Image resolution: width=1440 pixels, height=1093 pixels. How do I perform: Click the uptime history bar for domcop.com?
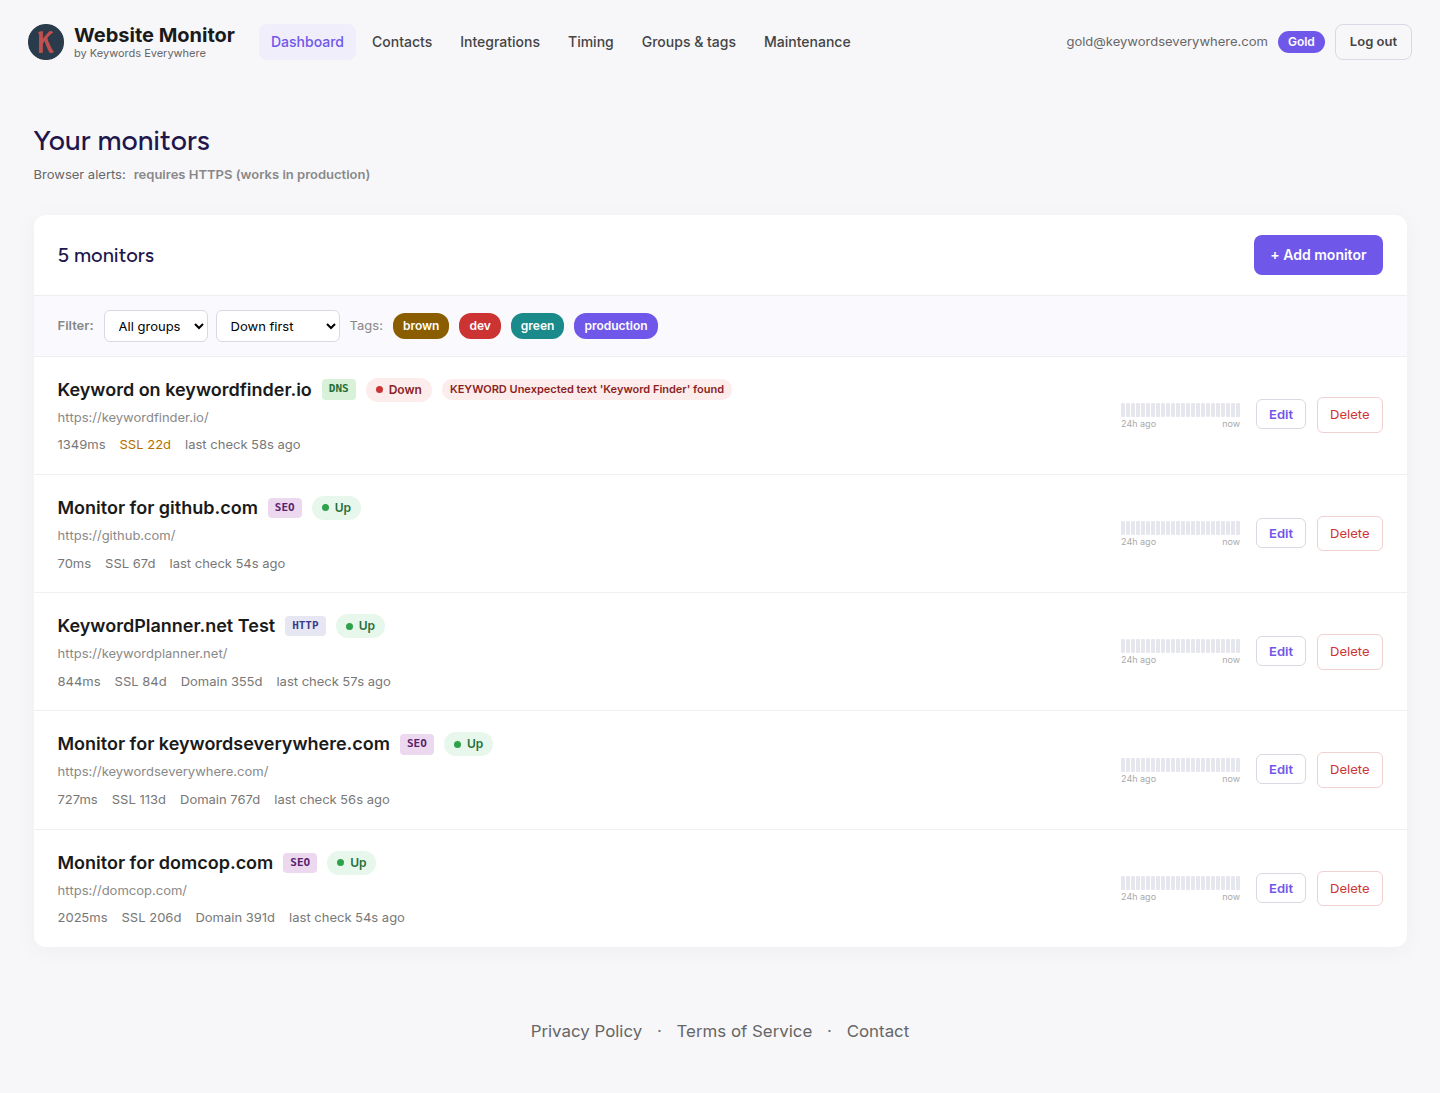1180,883
